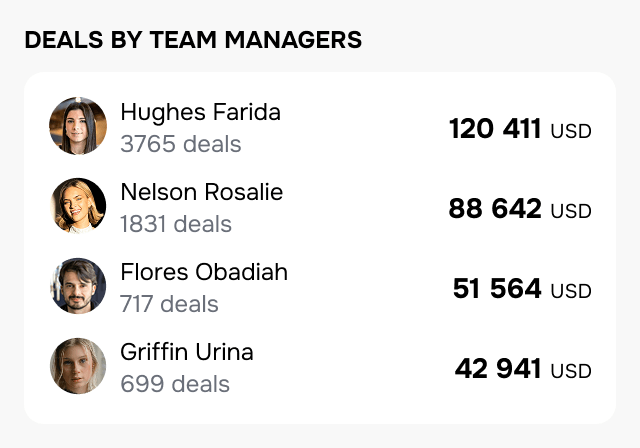Click the Deals by Team Managers heading
Screen dimensions: 640x448
tap(193, 40)
